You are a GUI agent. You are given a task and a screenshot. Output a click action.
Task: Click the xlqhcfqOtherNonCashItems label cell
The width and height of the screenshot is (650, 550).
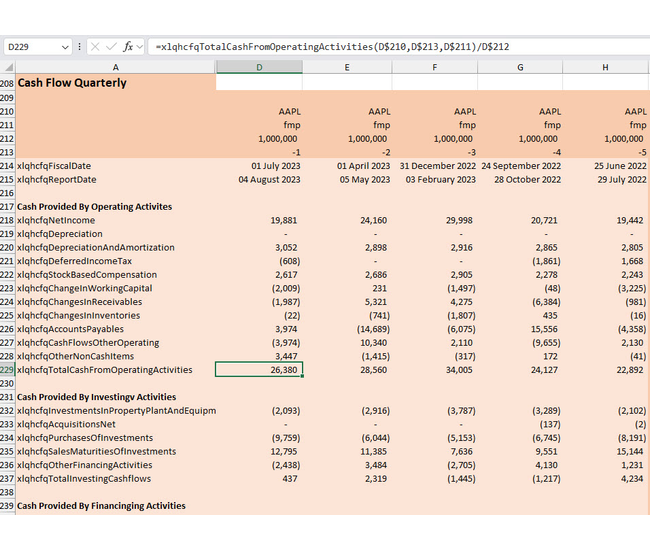[x=116, y=356]
